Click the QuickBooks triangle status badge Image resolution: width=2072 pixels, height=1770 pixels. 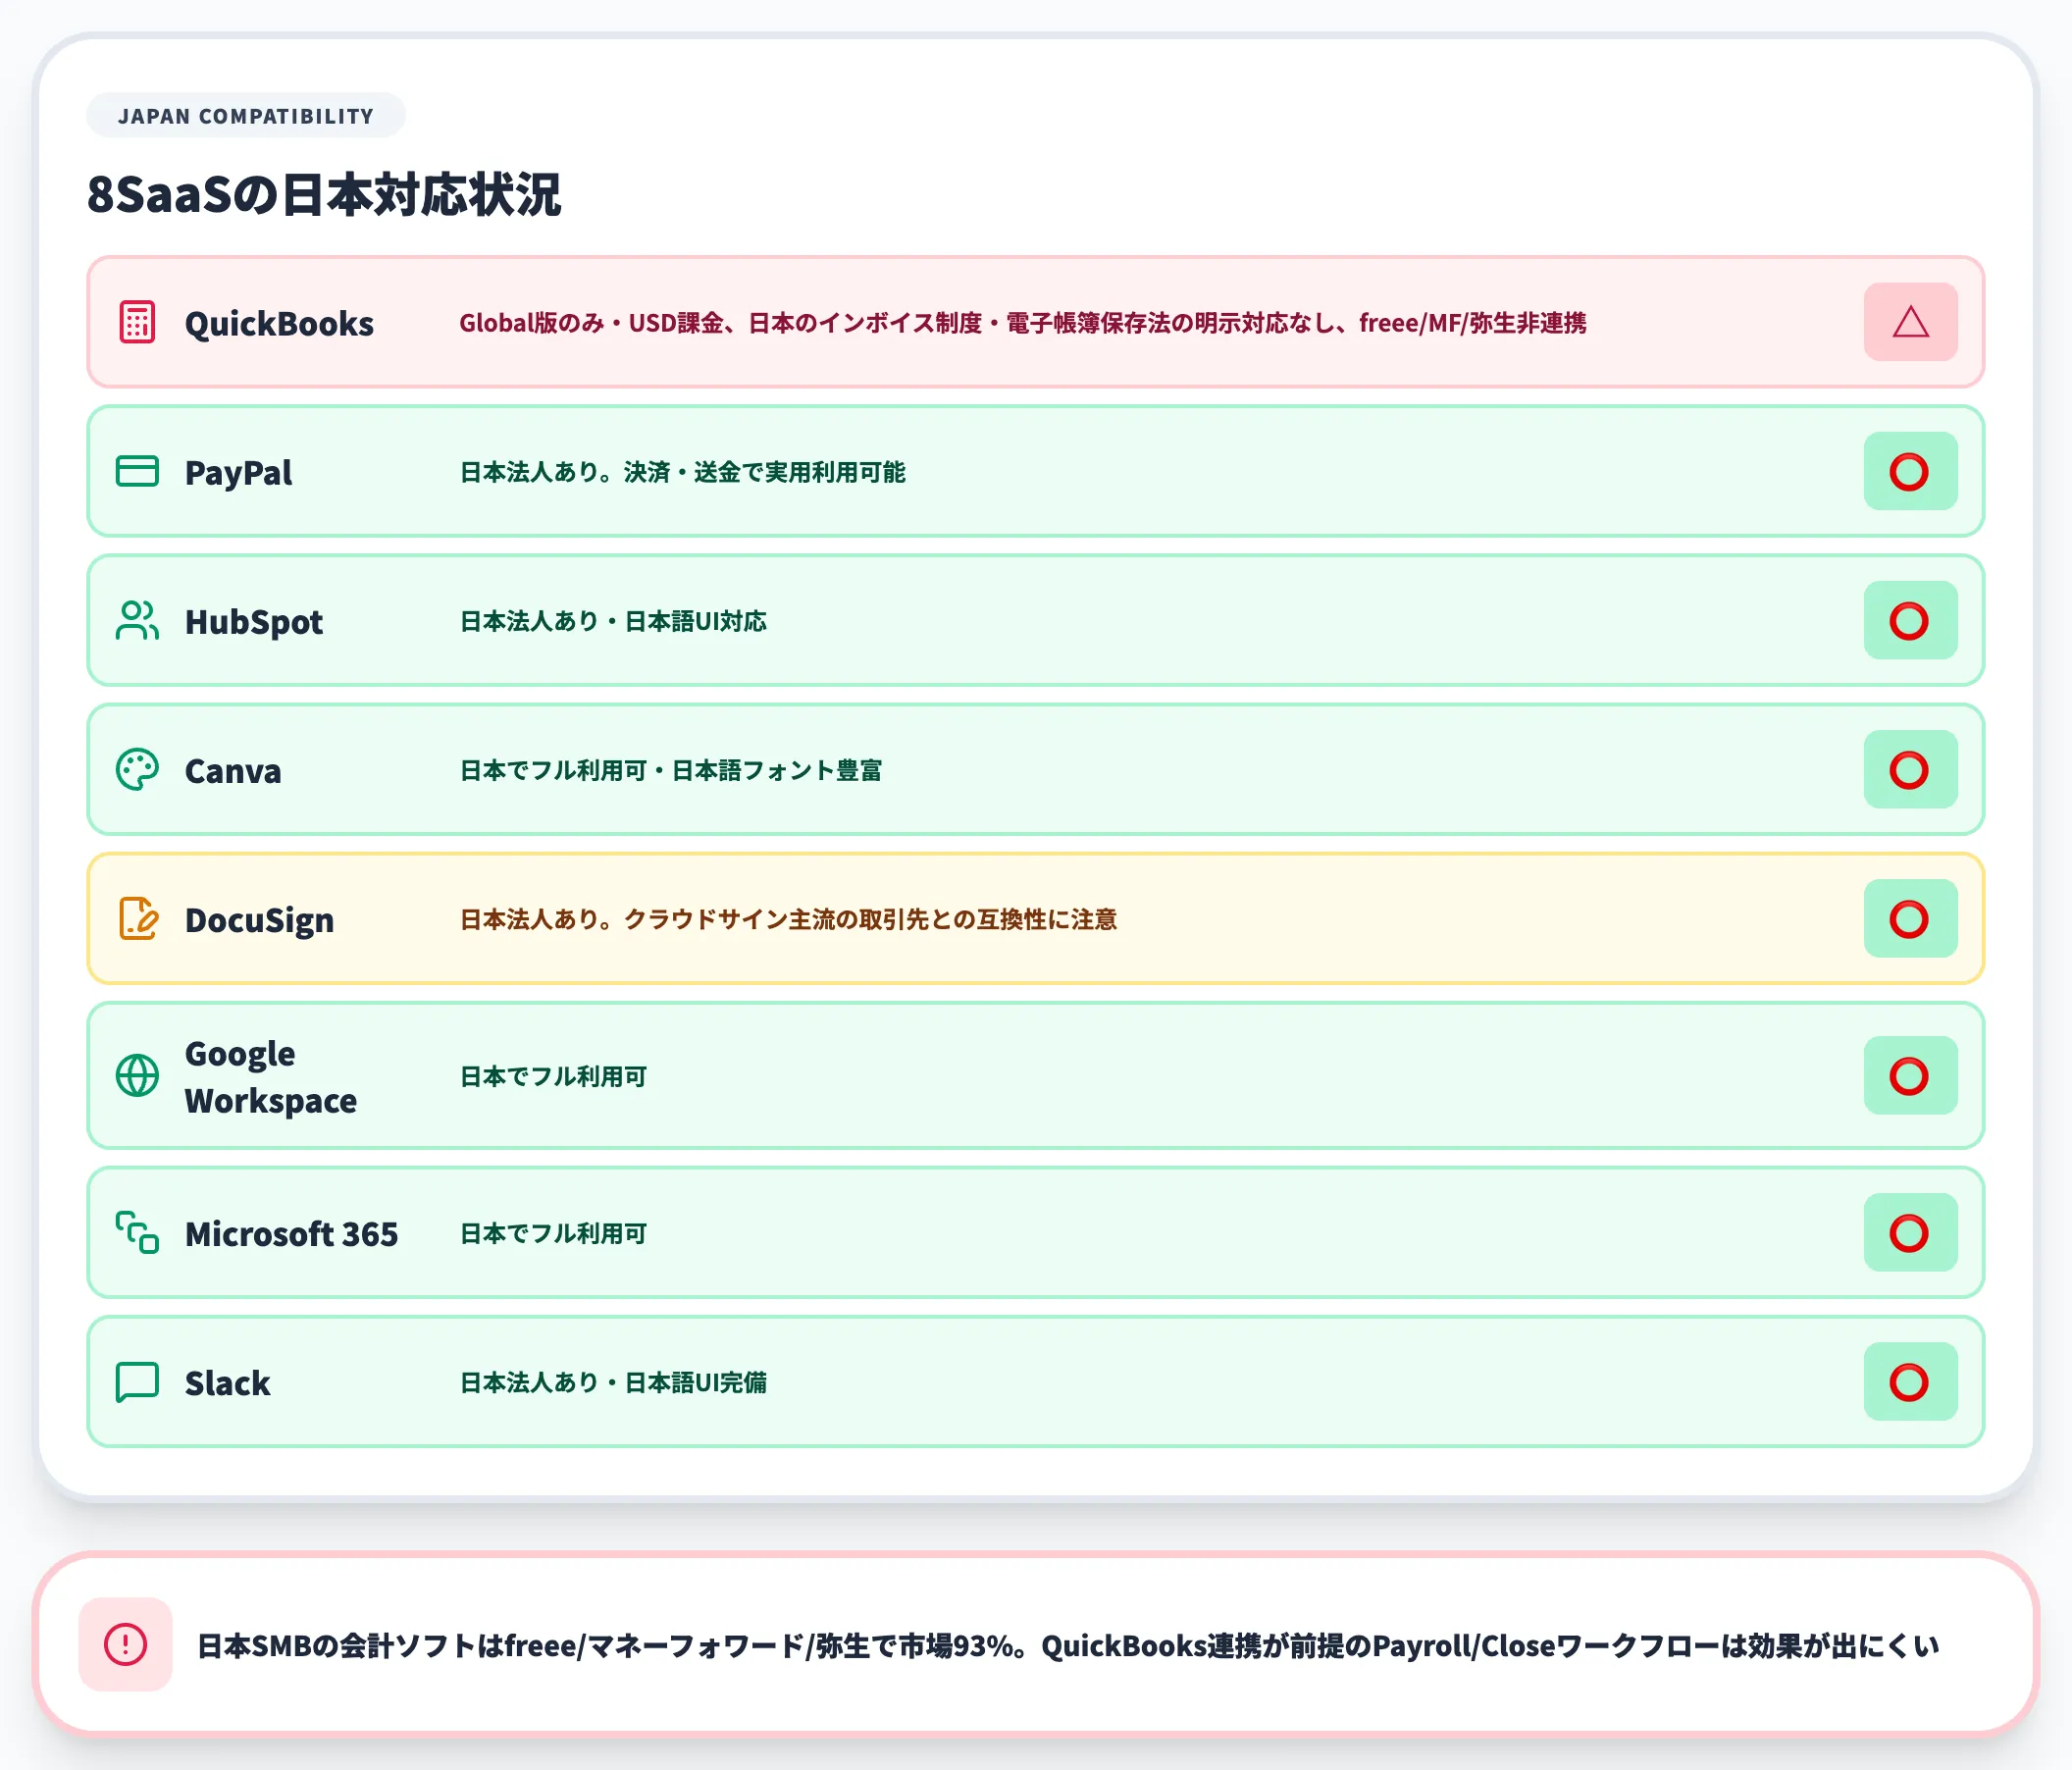coord(1910,322)
